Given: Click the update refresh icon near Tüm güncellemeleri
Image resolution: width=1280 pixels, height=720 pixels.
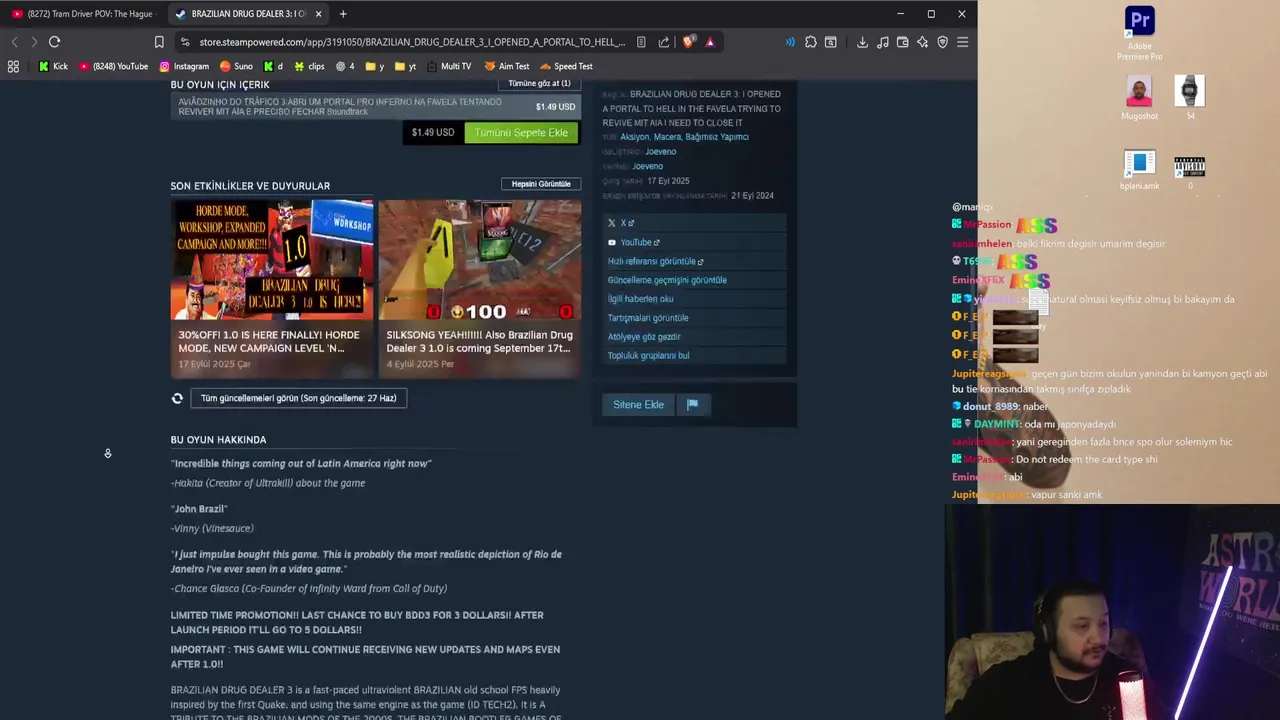Looking at the screenshot, I should click(x=177, y=398).
